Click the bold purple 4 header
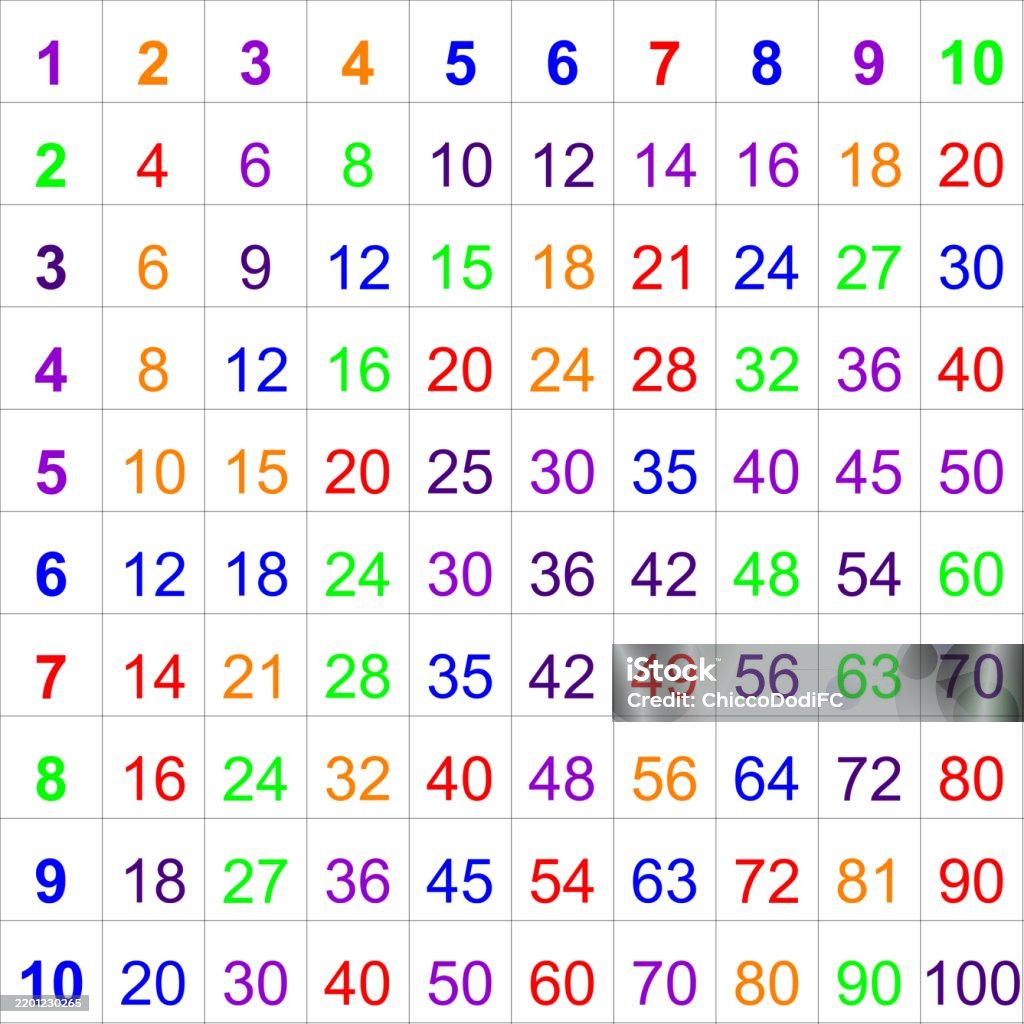1024x1024 pixels. (51, 370)
